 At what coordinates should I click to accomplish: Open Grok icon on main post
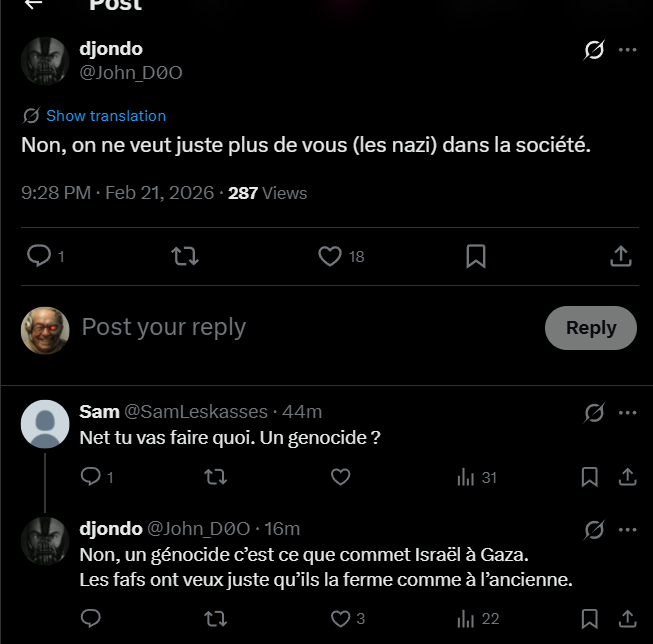[594, 50]
